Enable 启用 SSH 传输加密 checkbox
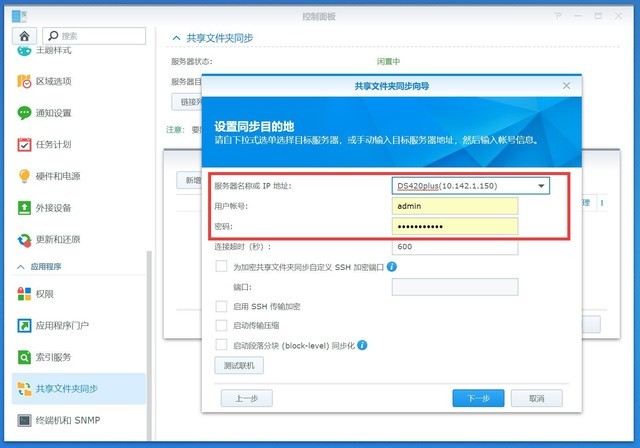 (x=221, y=306)
